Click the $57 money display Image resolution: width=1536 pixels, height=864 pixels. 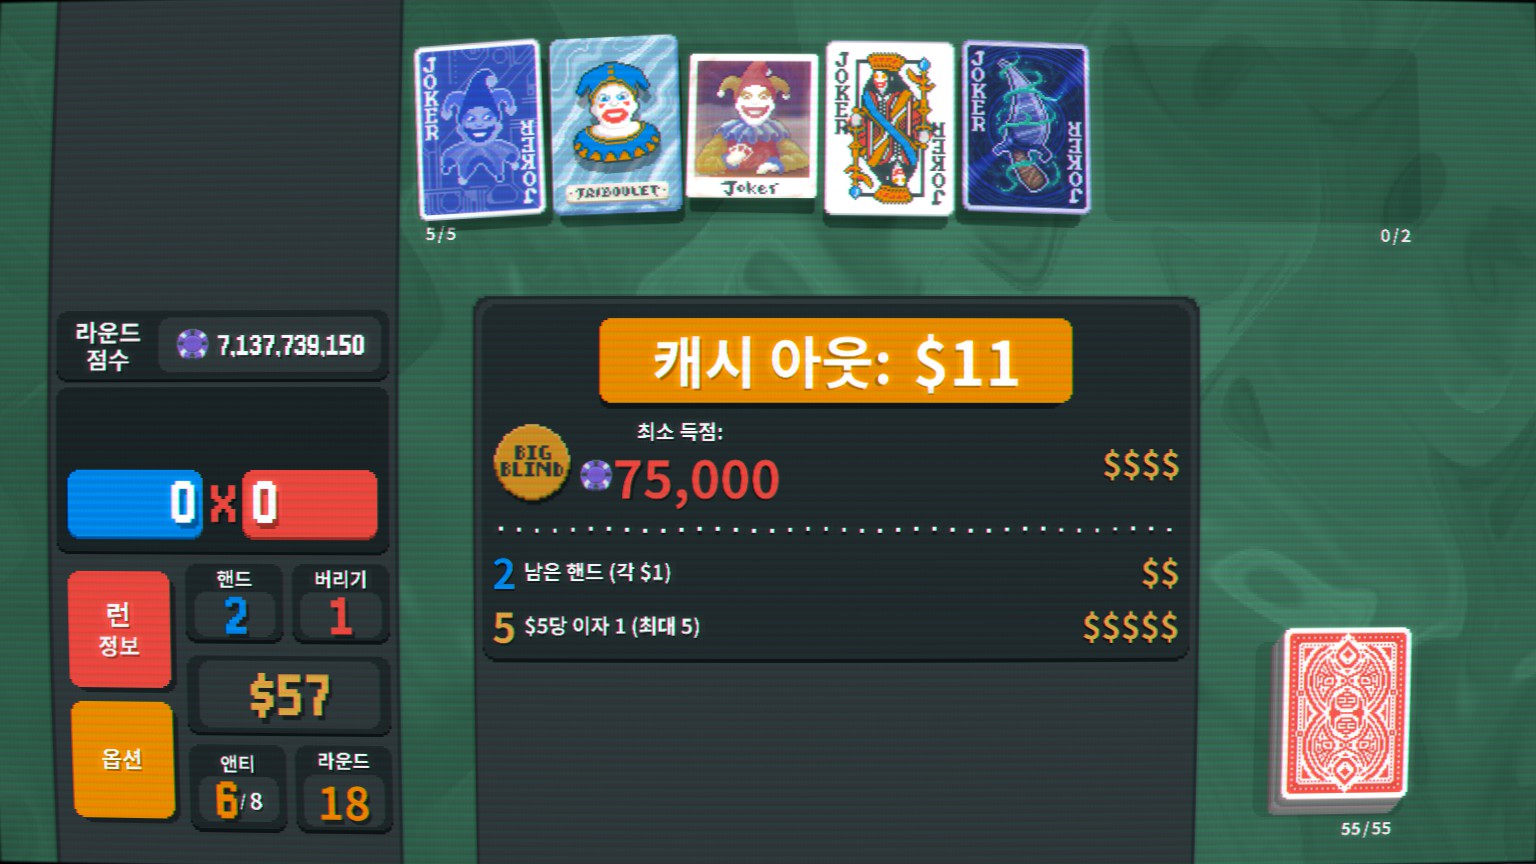click(x=290, y=696)
